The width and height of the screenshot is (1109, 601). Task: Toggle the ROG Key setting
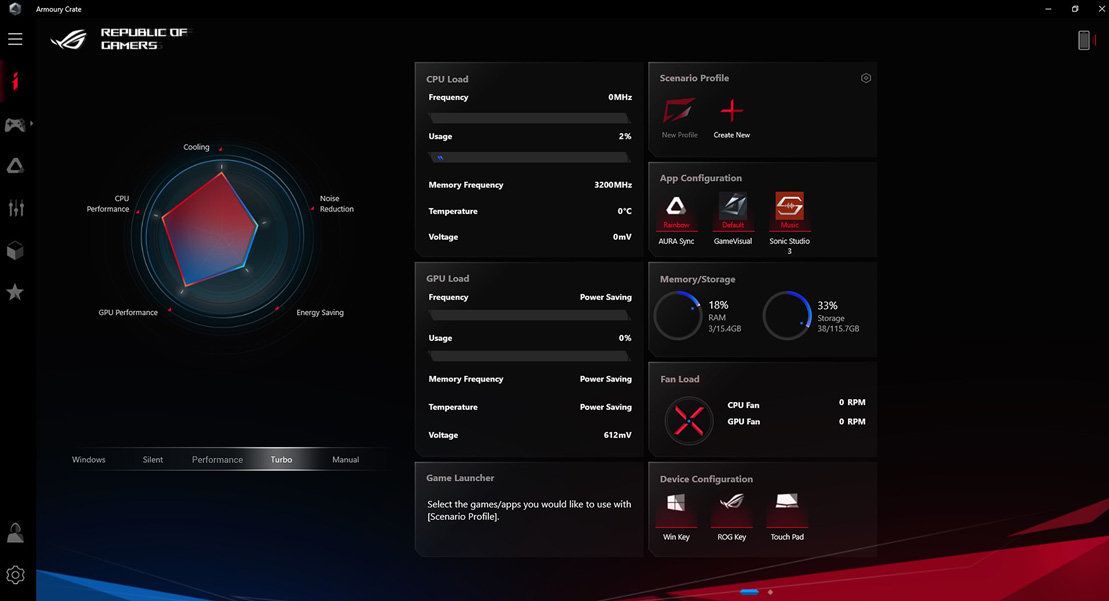coord(732,507)
